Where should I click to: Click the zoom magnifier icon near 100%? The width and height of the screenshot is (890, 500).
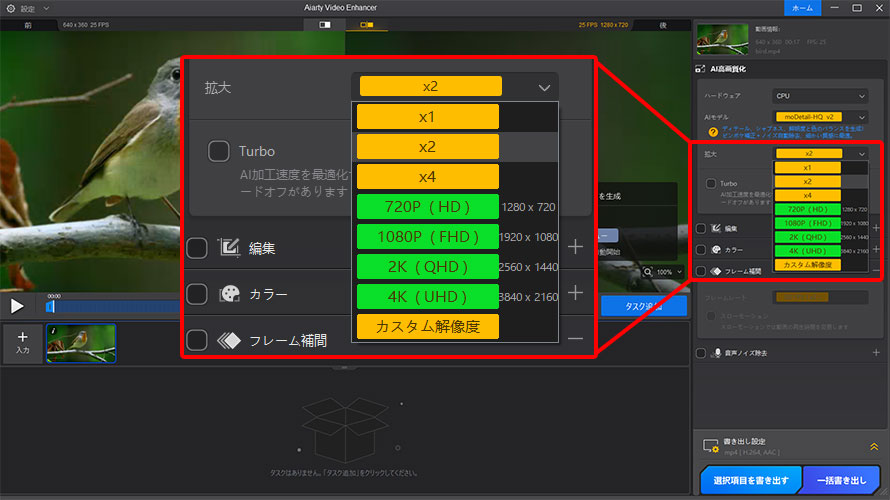tap(648, 272)
